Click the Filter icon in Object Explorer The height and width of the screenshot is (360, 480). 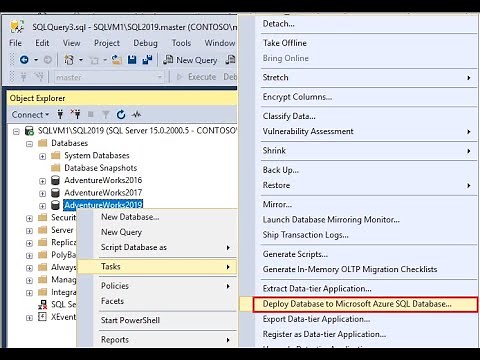[105, 115]
